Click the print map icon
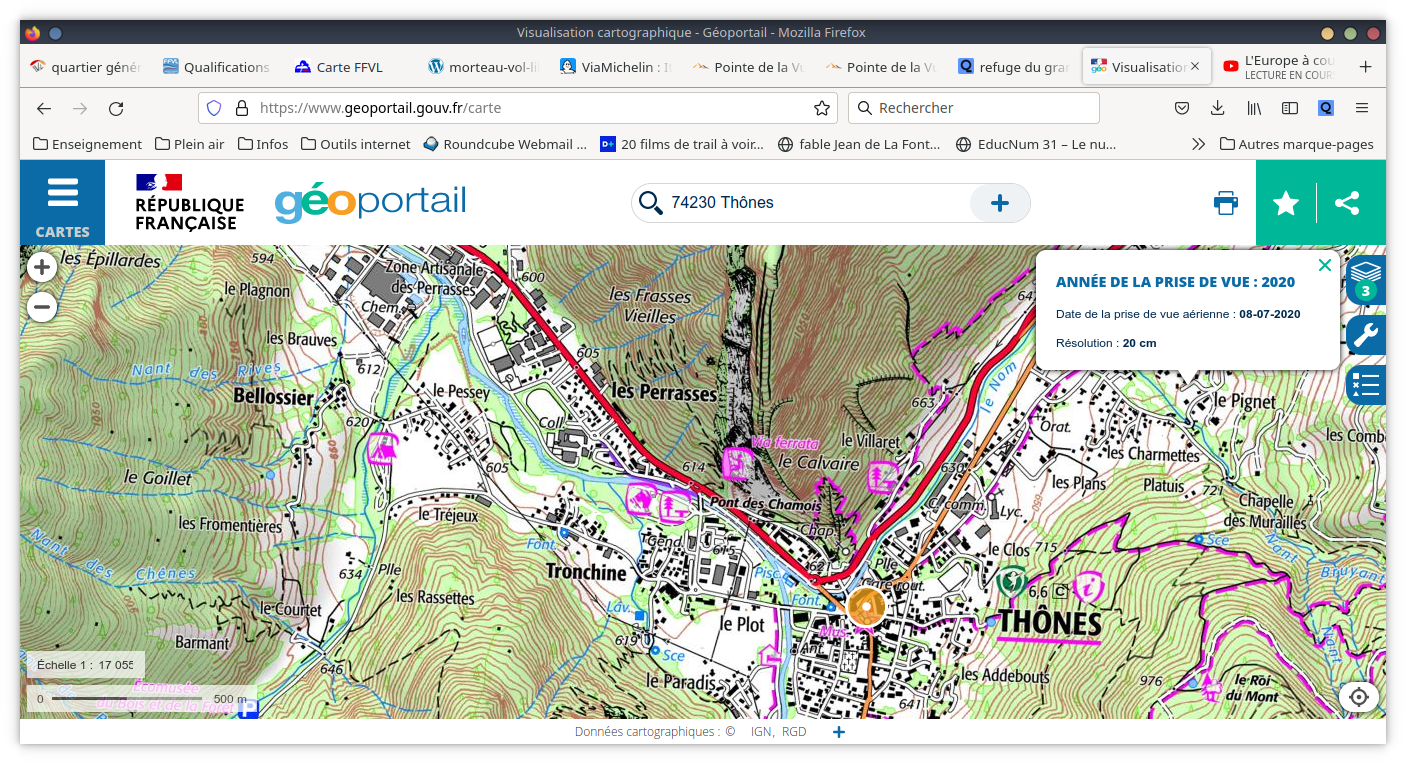This screenshot has width=1406, height=764. 1226,203
